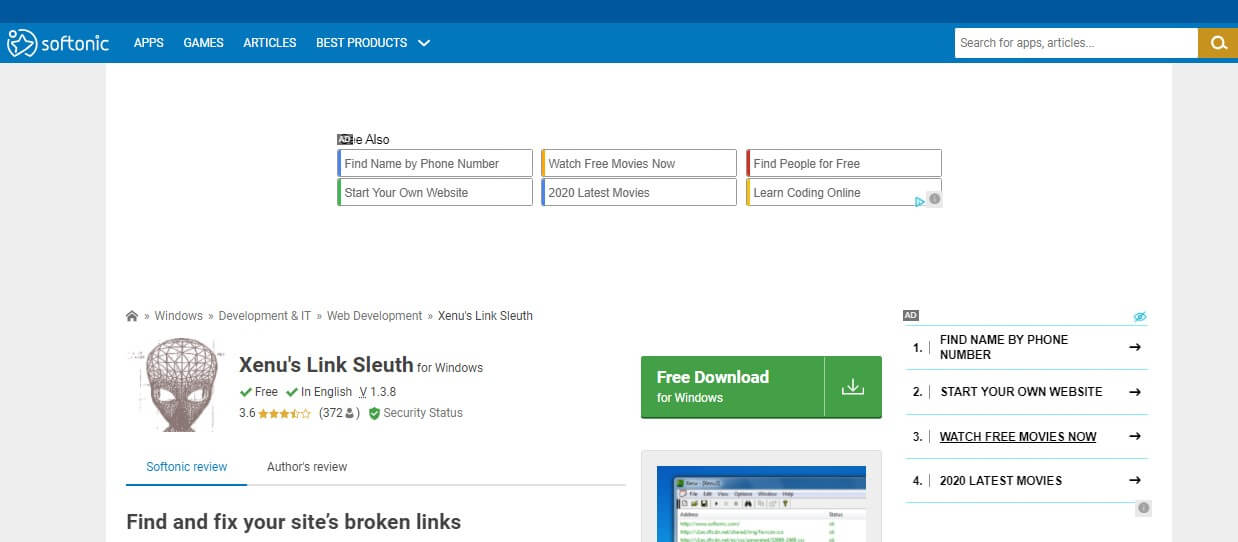Viewport: 1238px width, 542px height.
Task: Click the 2020 Latest Movies banner link
Action: [x=639, y=192]
